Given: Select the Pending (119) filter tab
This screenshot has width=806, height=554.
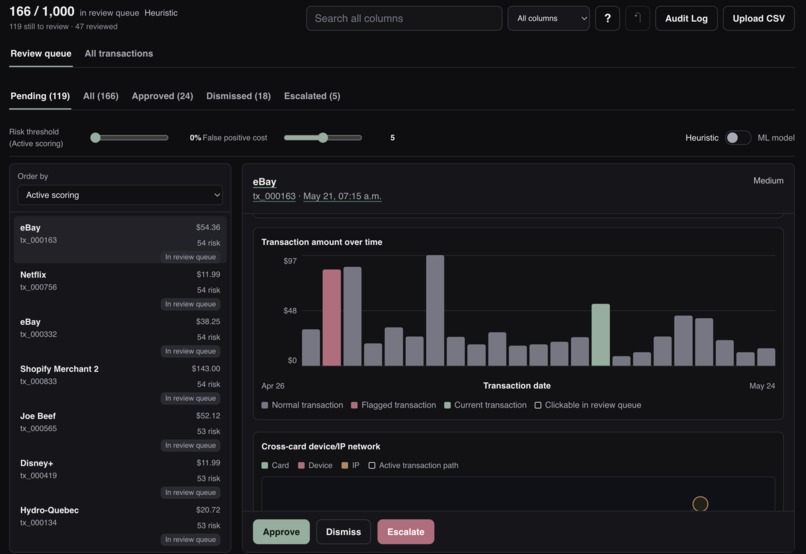Looking at the screenshot, I should pyautogui.click(x=40, y=96).
